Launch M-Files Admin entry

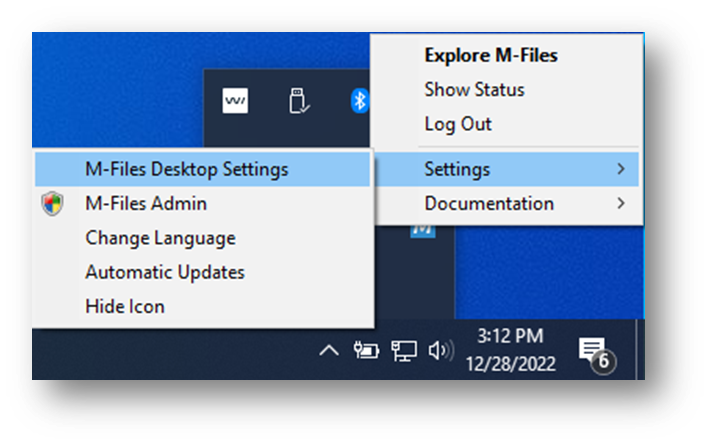coord(202,204)
